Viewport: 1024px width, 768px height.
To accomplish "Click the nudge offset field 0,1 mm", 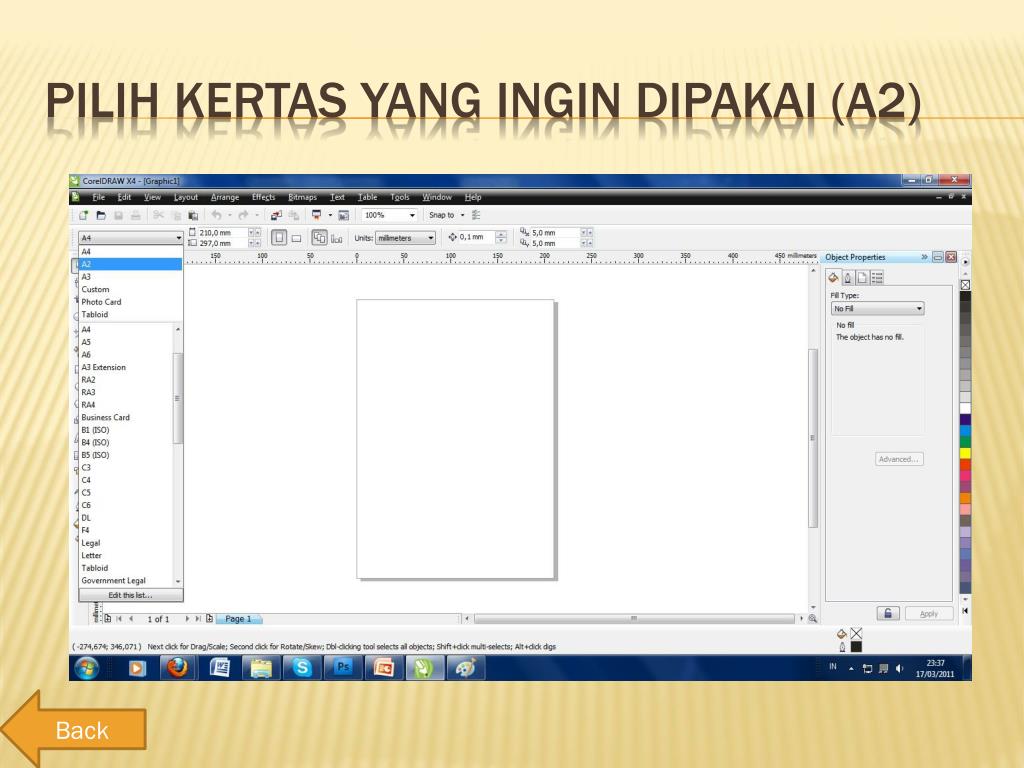I will [x=476, y=237].
